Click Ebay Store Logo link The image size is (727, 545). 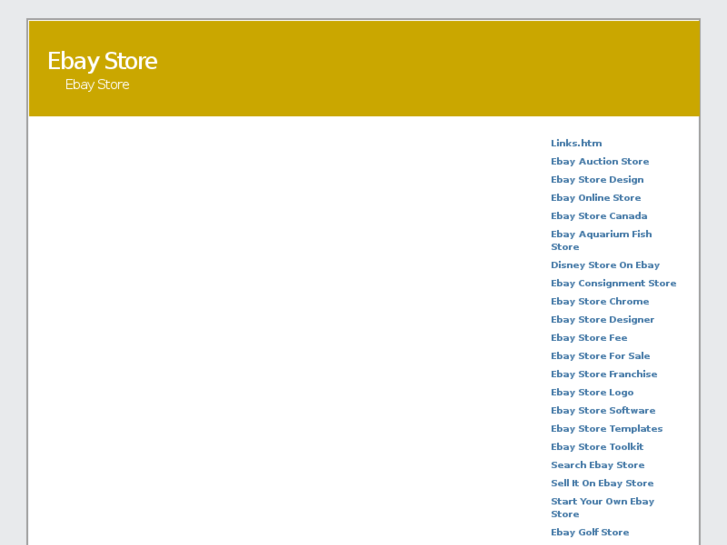592,392
